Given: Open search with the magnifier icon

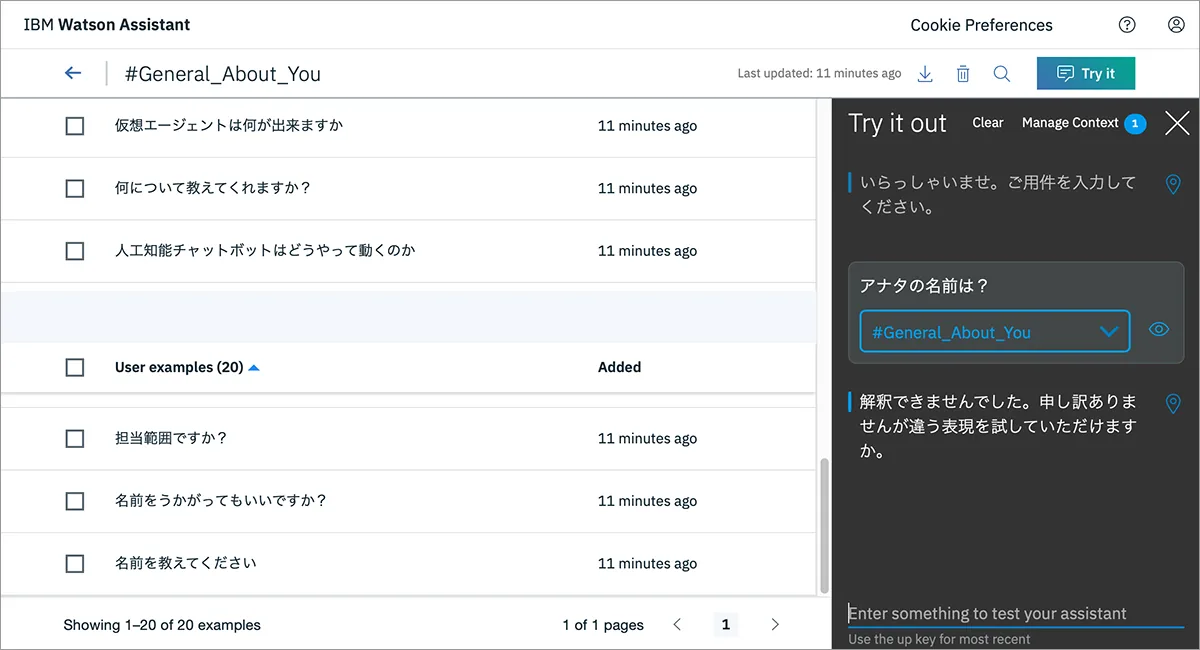Looking at the screenshot, I should pyautogui.click(x=1001, y=73).
